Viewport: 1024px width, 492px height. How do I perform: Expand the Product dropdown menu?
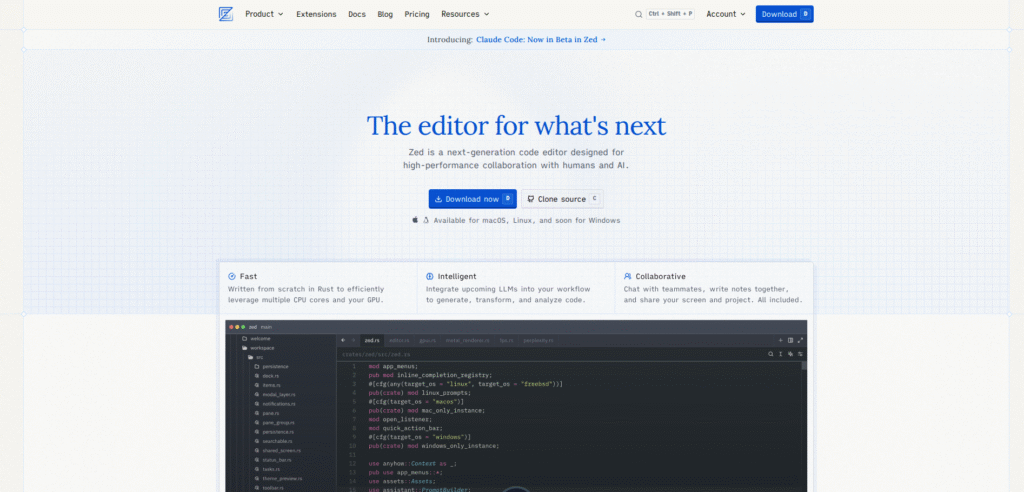[264, 14]
